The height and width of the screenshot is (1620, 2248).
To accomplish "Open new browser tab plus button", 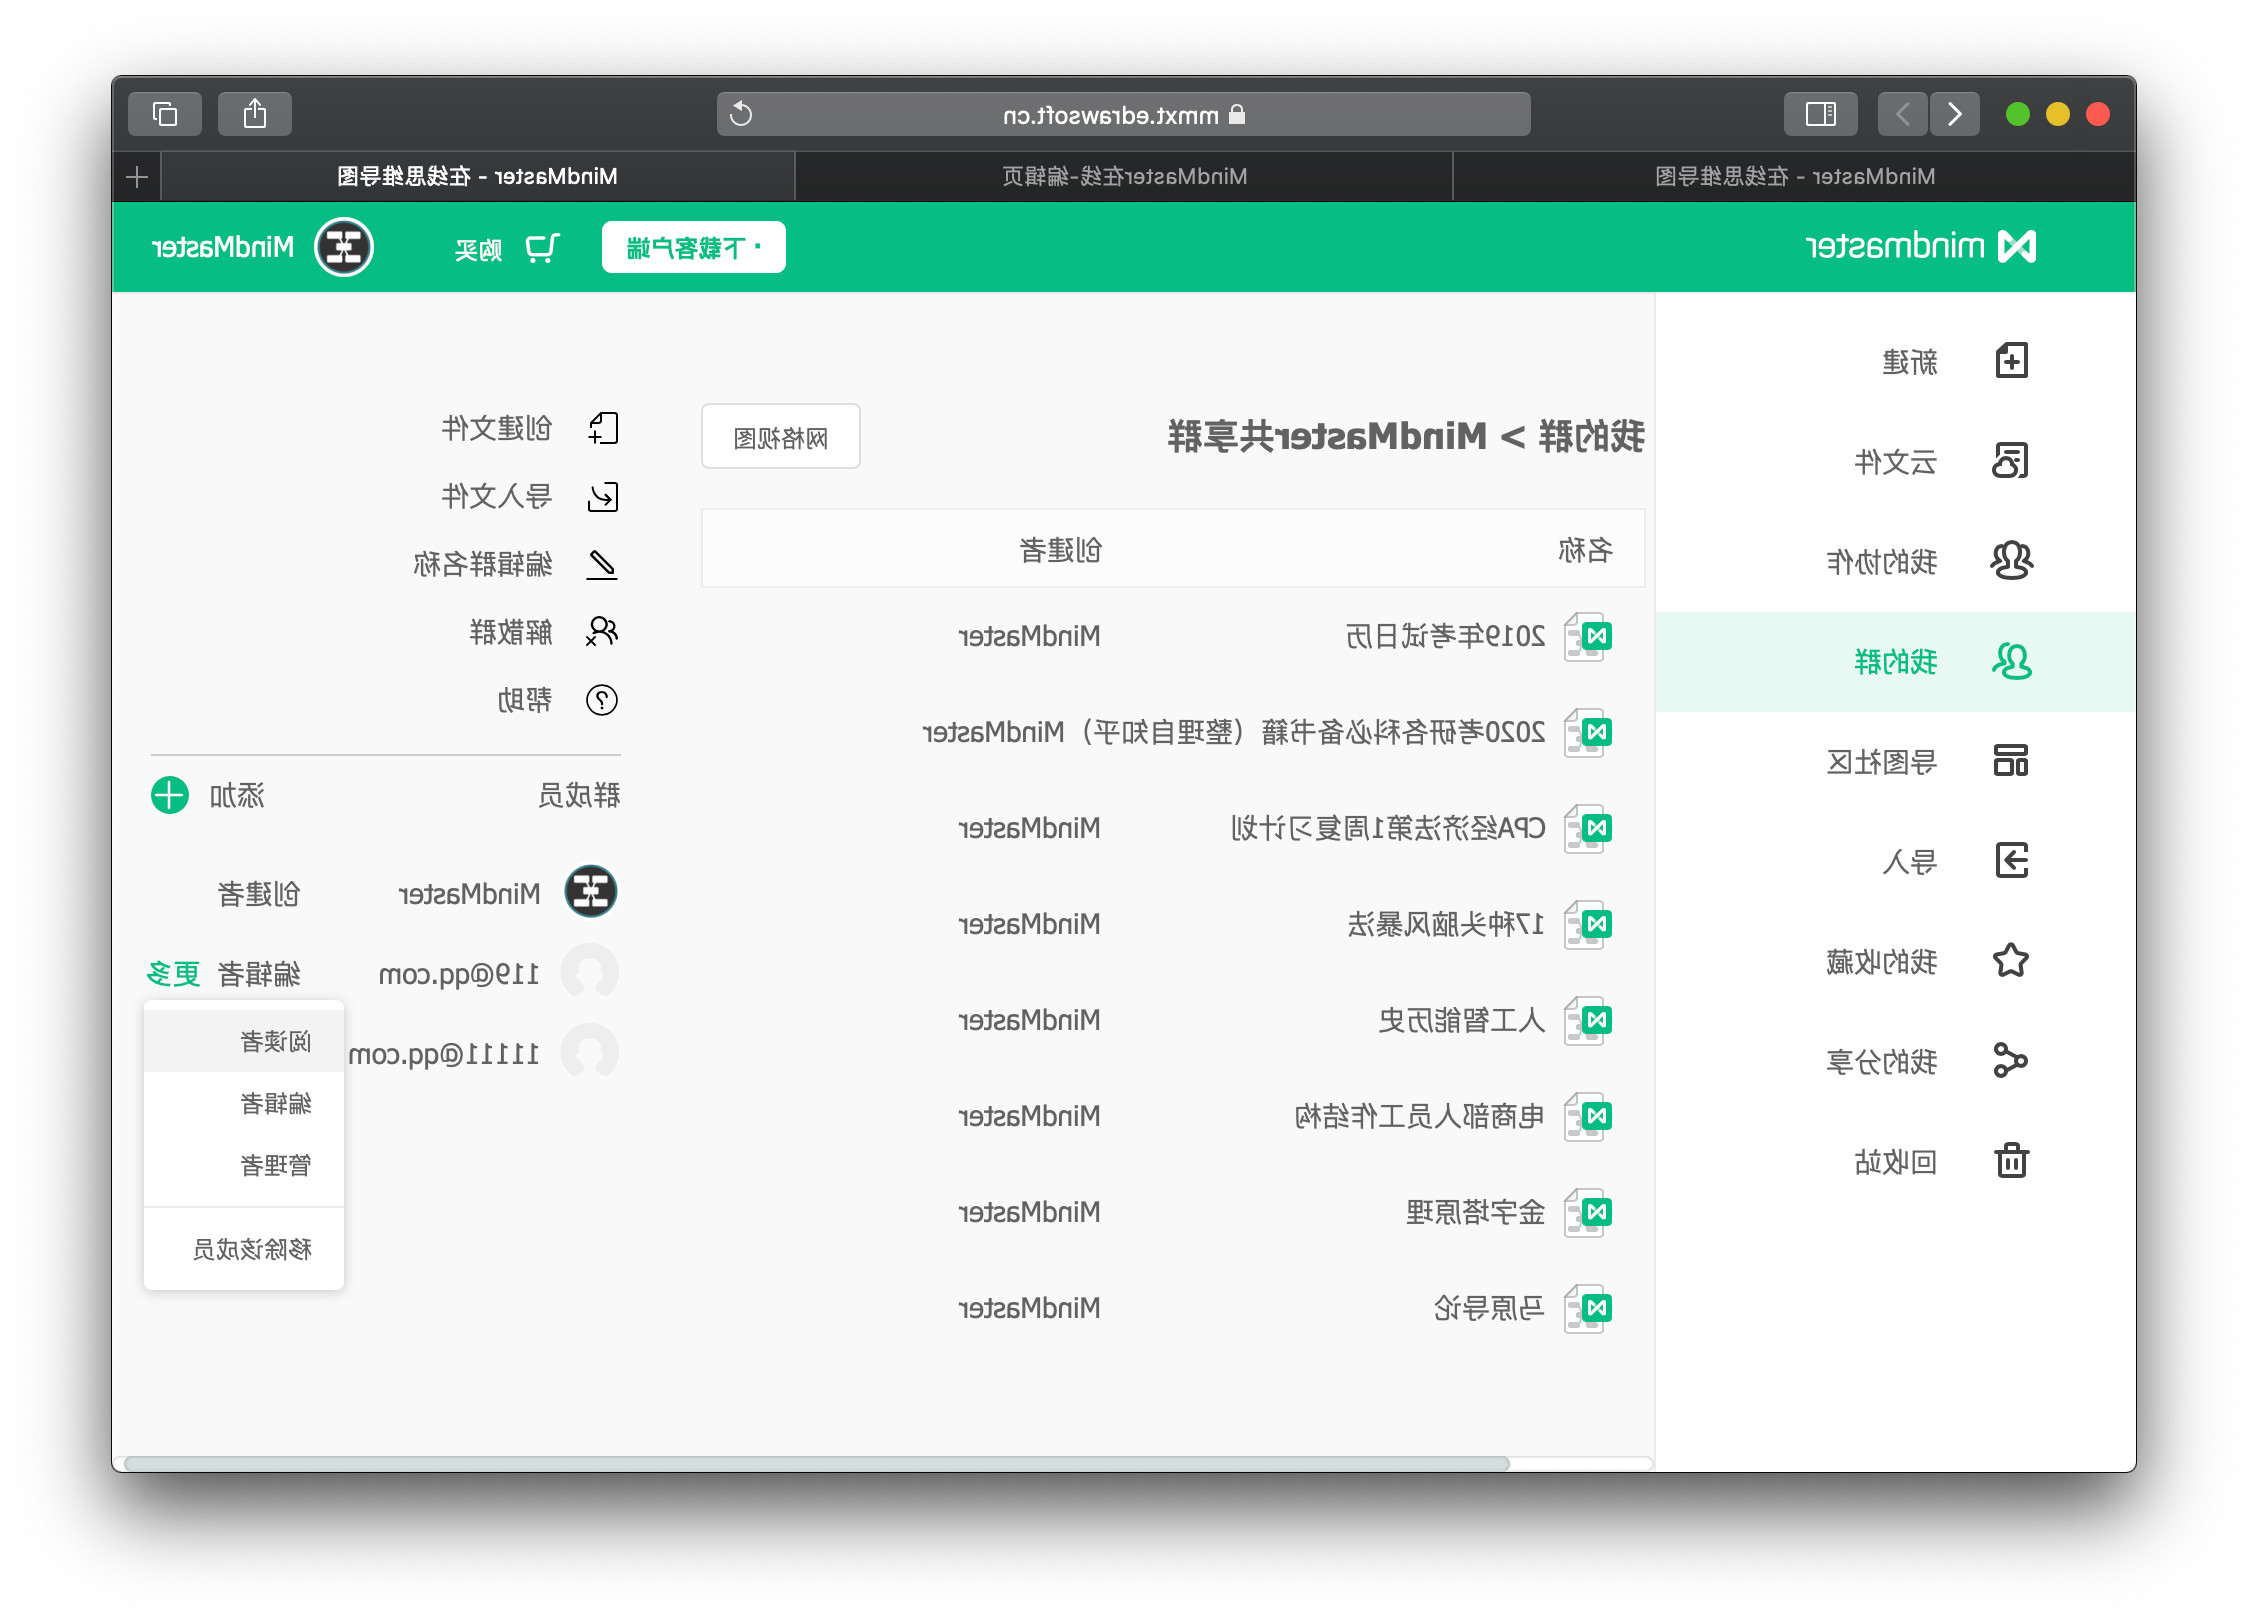I will 137,177.
